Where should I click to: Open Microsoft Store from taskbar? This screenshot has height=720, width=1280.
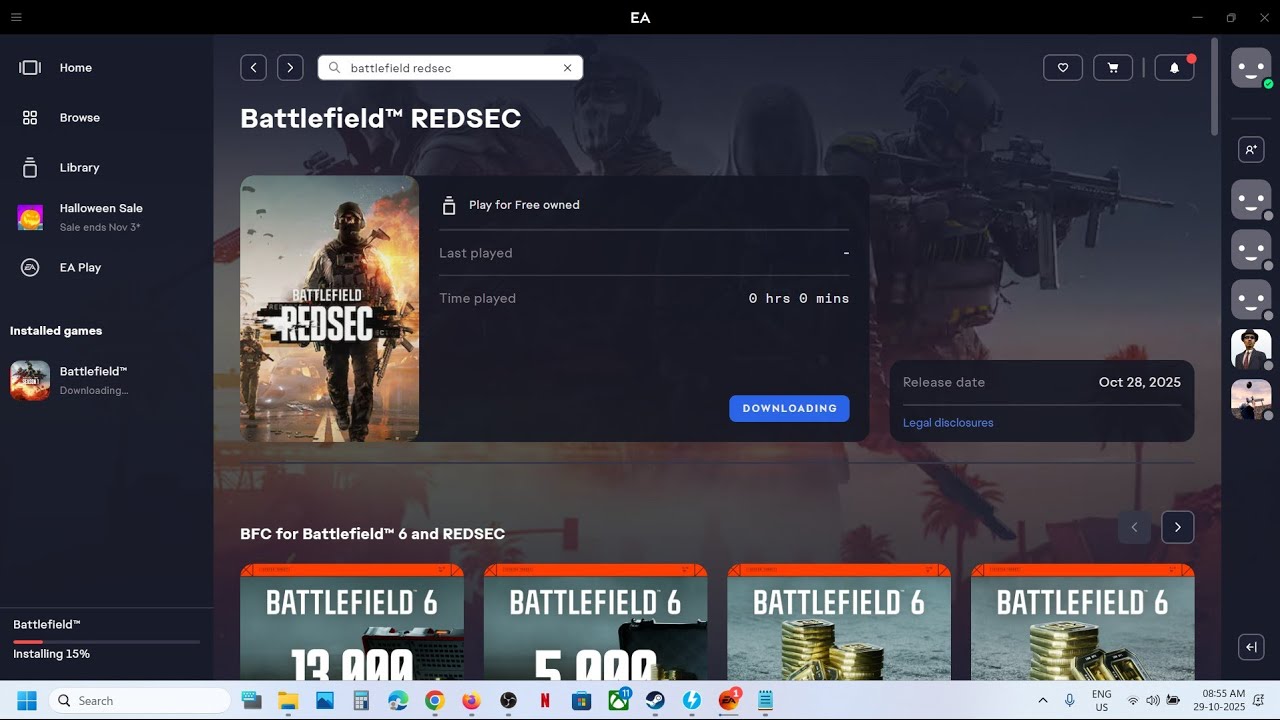[581, 700]
